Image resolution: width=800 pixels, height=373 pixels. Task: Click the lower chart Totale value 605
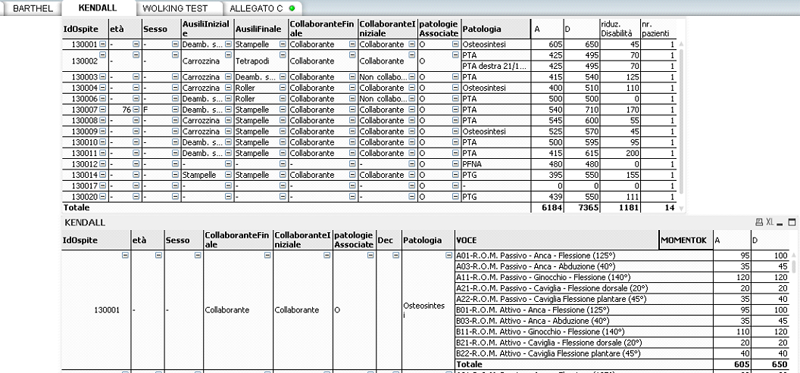742,365
